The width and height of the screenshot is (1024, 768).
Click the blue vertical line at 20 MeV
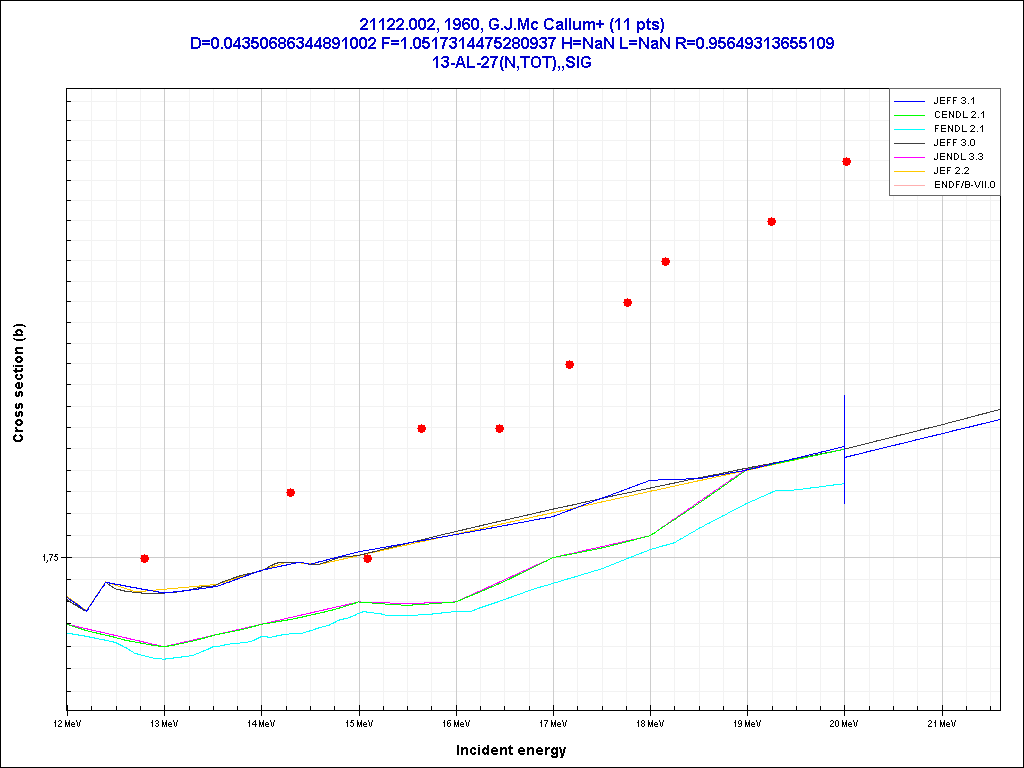pyautogui.click(x=845, y=420)
